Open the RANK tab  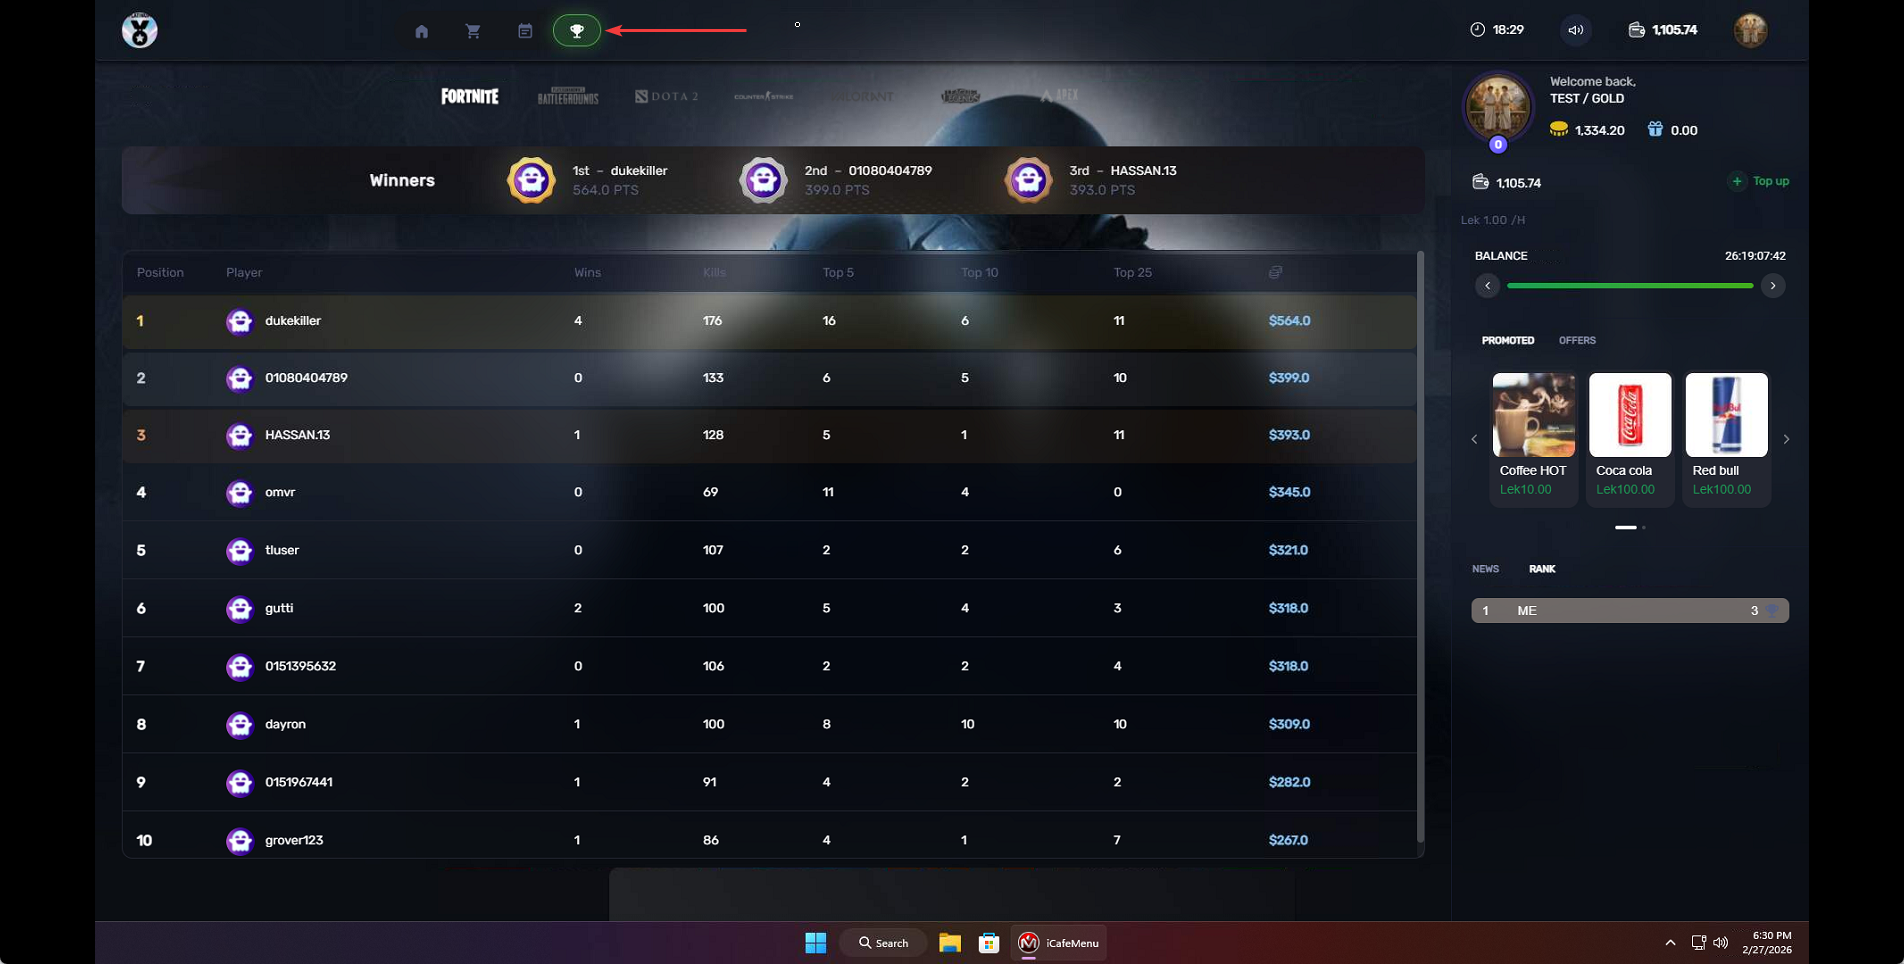tap(1542, 569)
